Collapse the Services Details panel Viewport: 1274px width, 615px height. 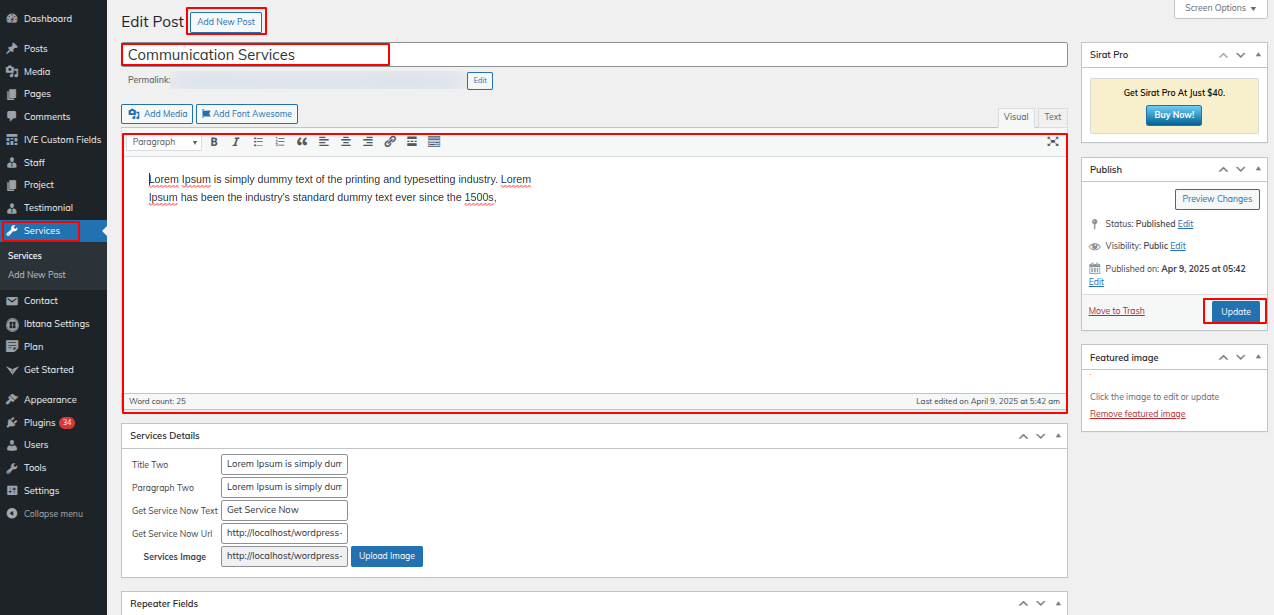point(1058,436)
